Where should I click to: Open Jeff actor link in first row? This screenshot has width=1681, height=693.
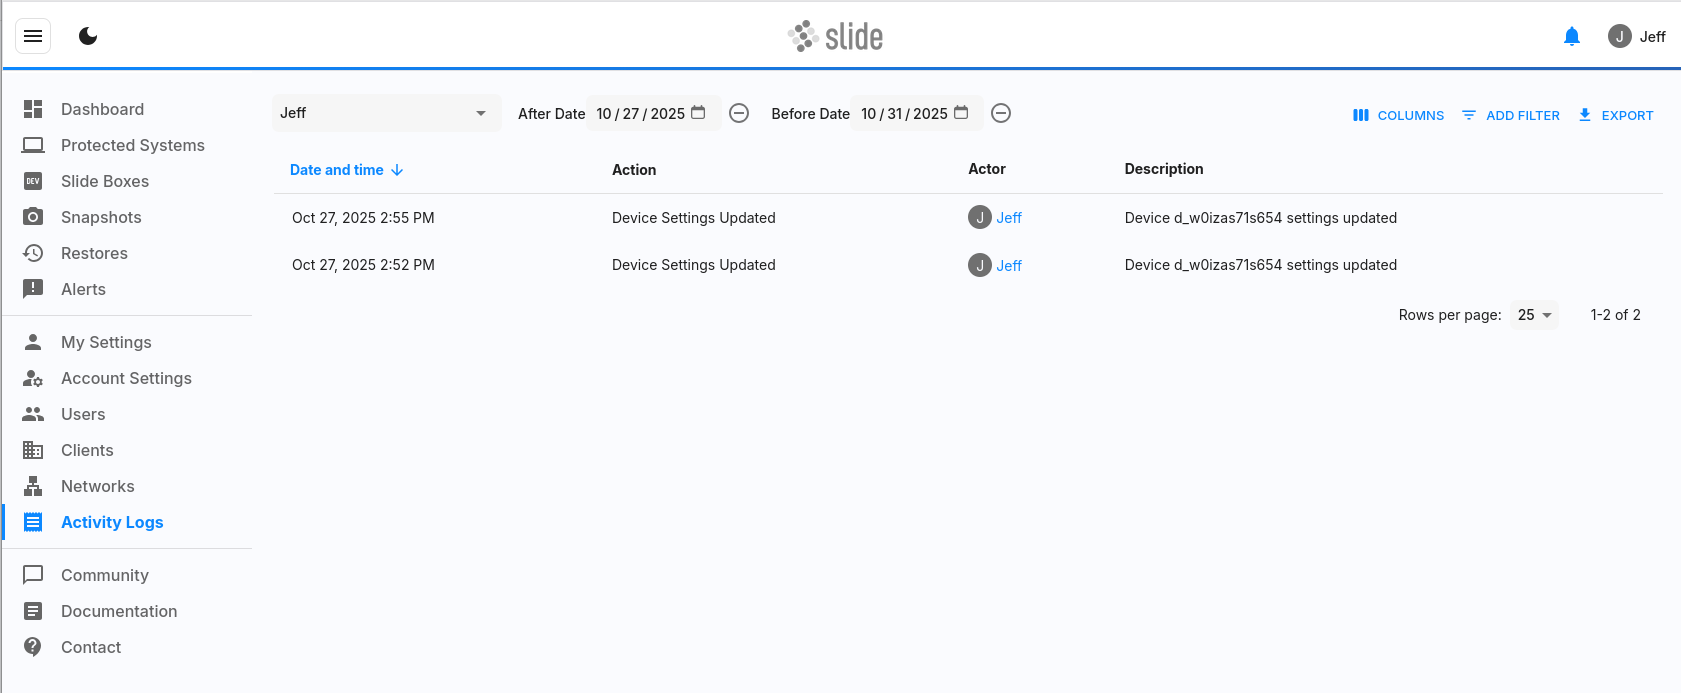[x=1009, y=218]
